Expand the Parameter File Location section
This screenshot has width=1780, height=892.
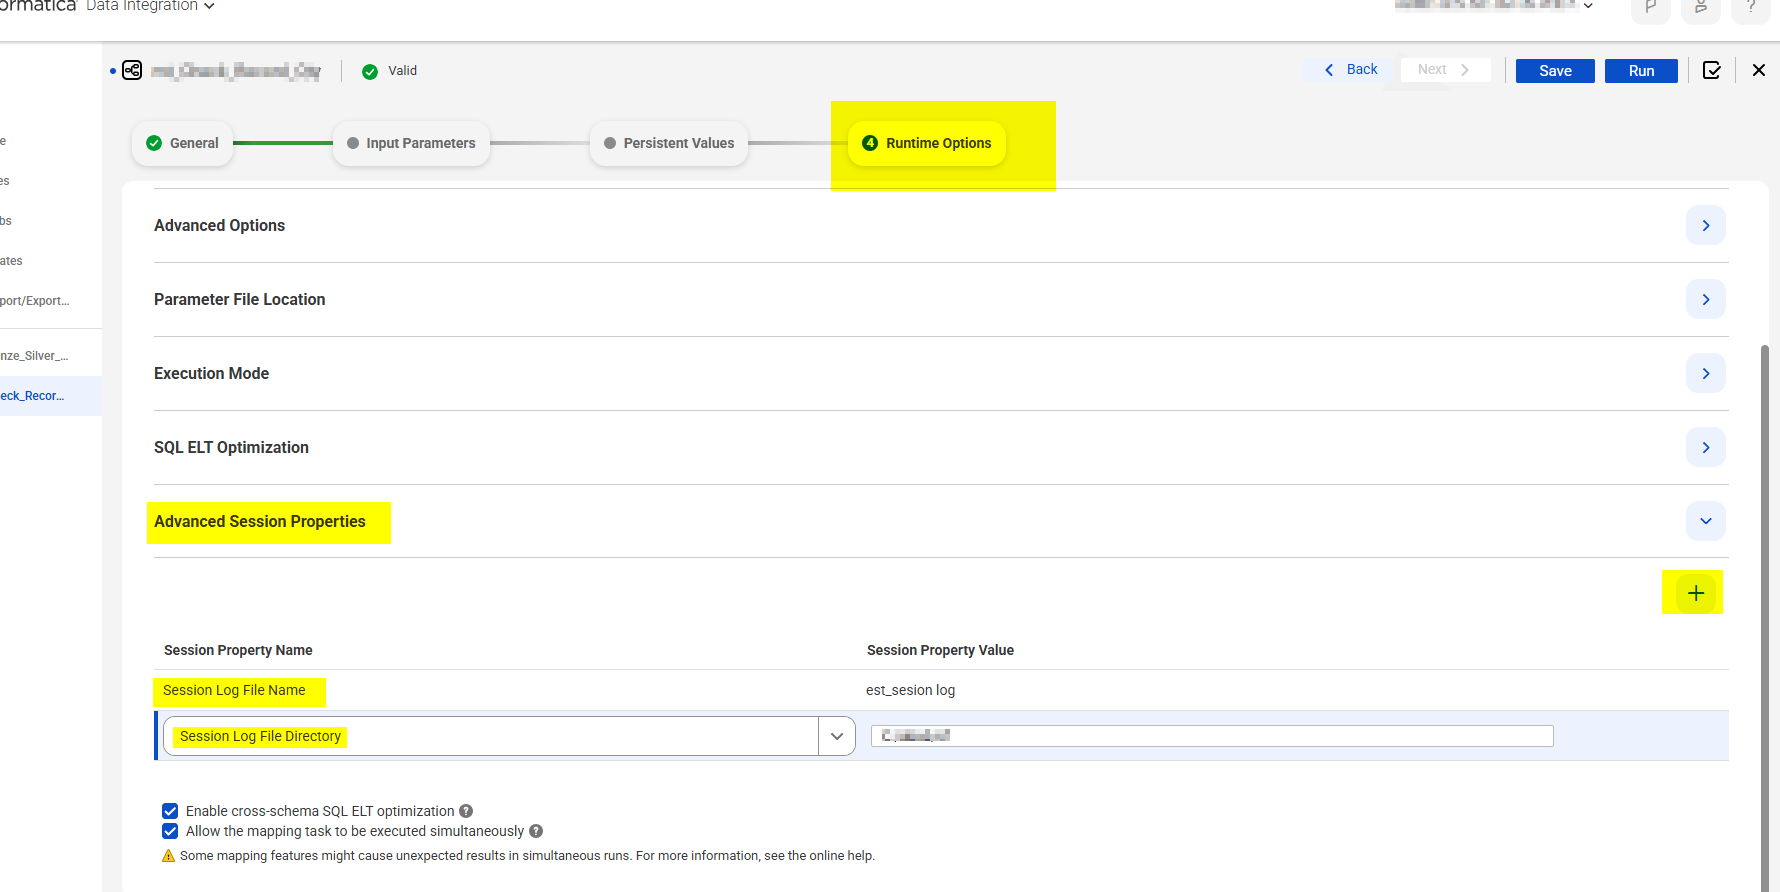(1706, 299)
